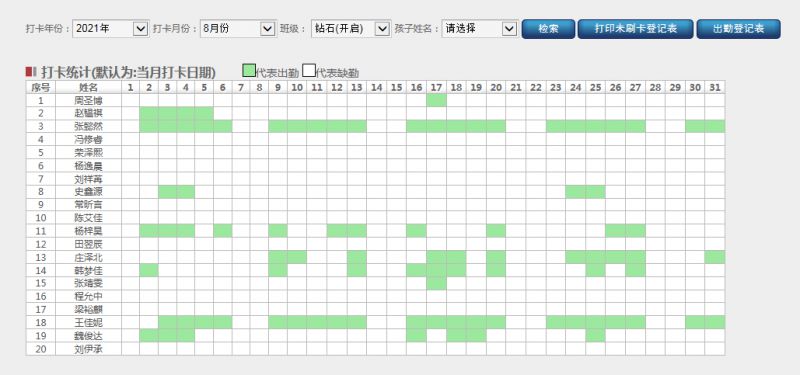Select the name 王佳妮 in row 18

click(88, 322)
